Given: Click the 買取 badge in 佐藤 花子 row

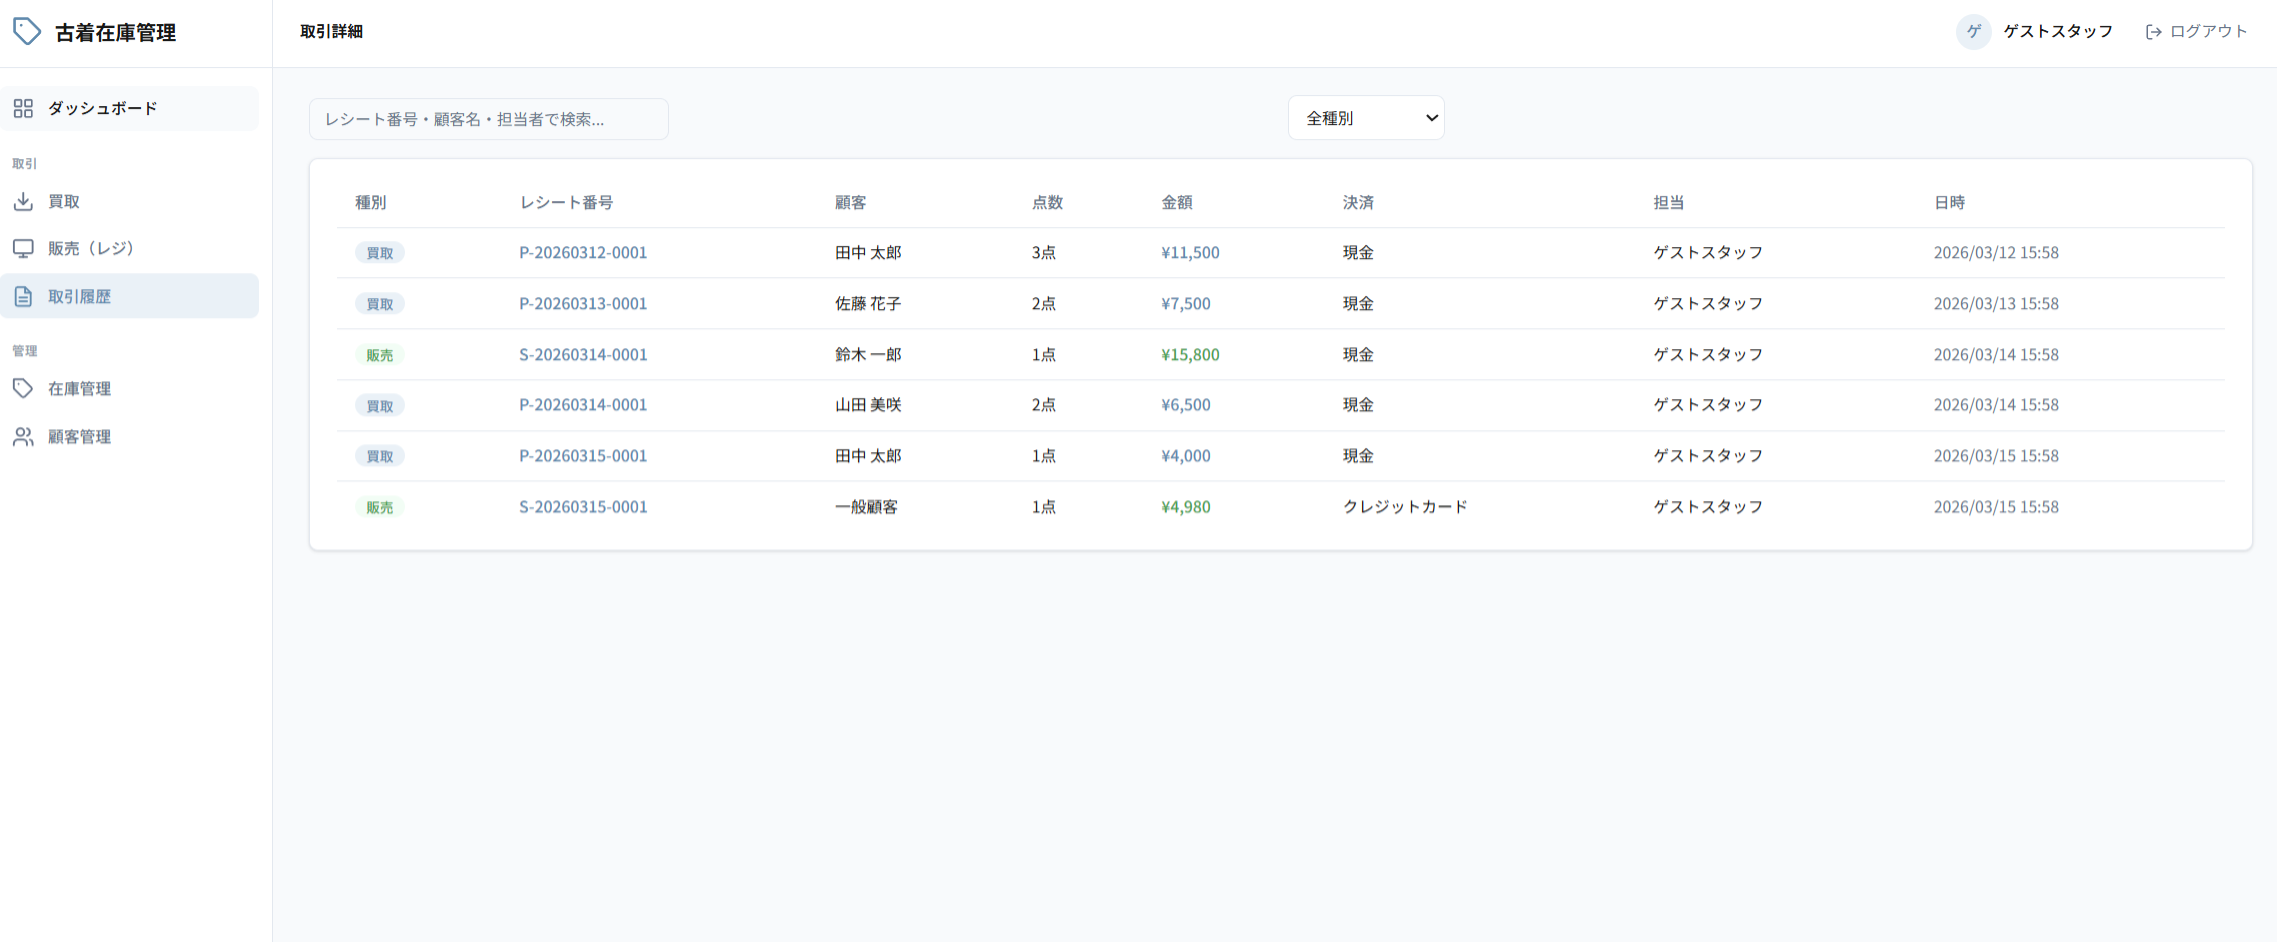Looking at the screenshot, I should coord(379,304).
